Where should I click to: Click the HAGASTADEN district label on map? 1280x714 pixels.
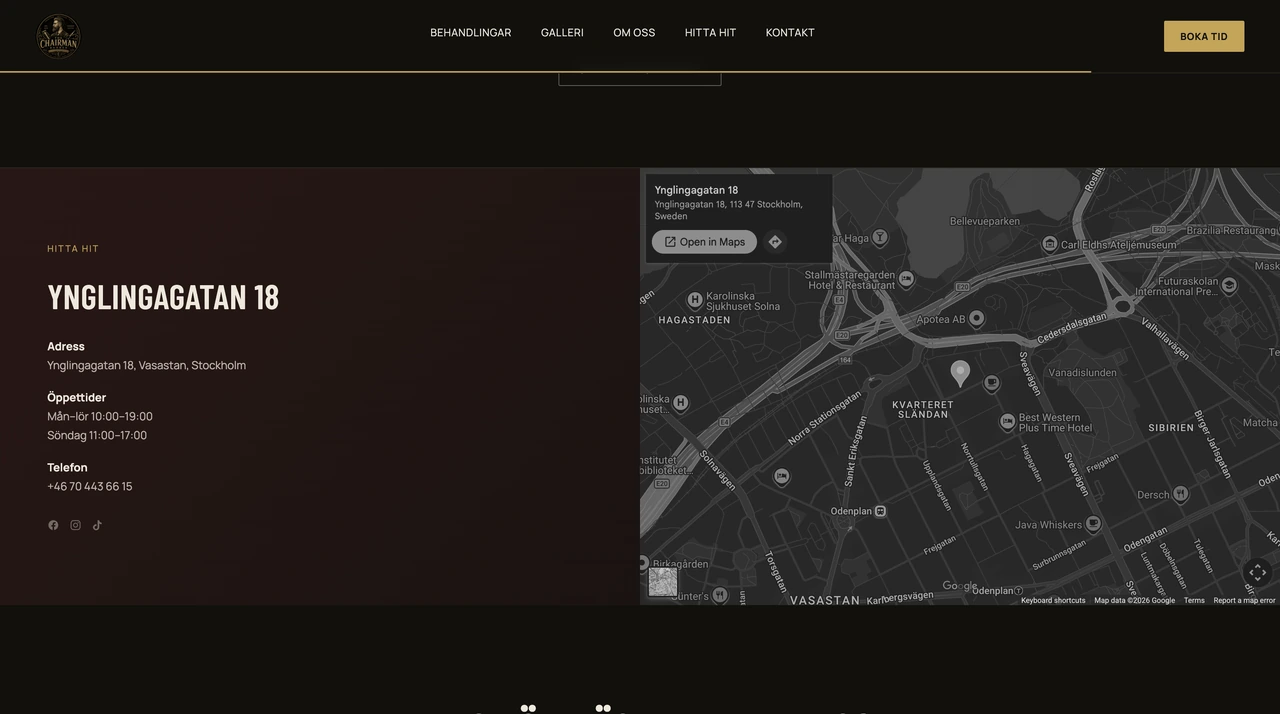(x=694, y=320)
